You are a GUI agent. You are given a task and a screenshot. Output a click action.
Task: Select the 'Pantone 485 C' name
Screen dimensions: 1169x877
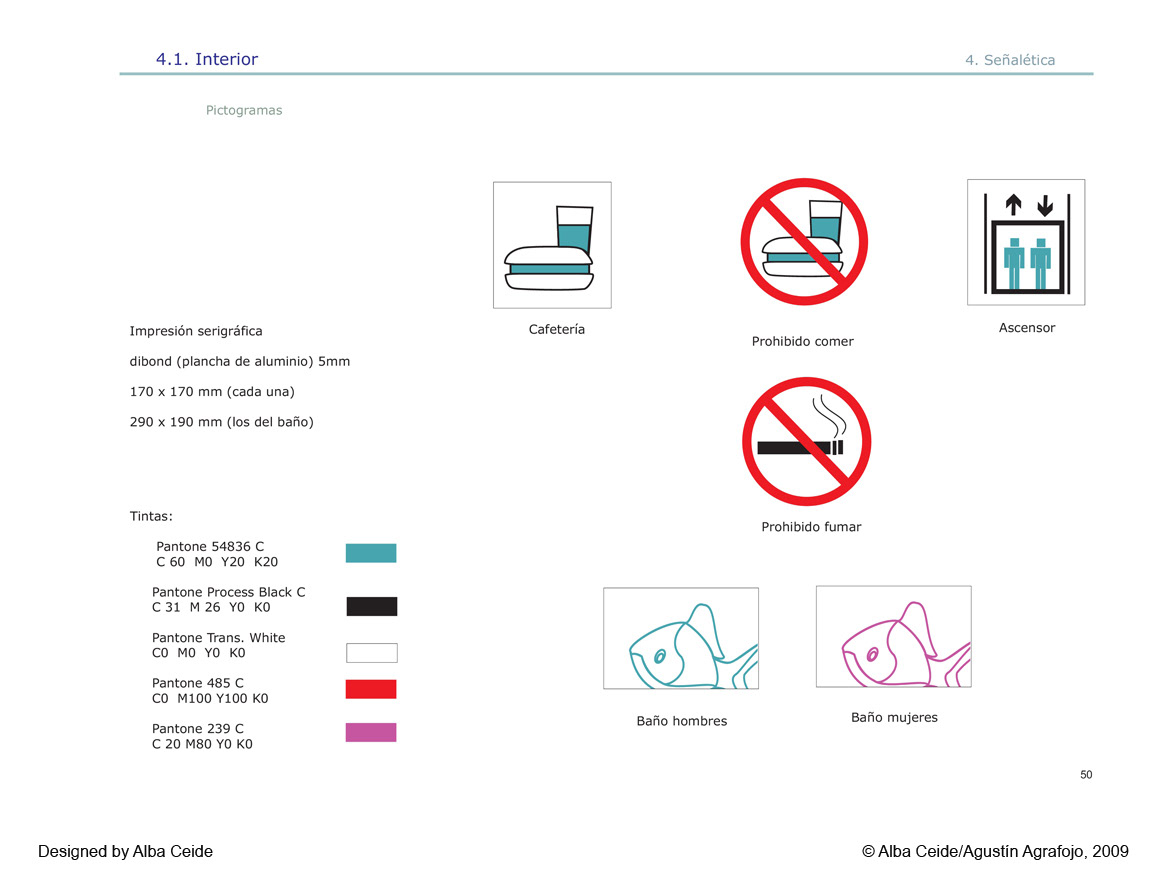pos(198,683)
